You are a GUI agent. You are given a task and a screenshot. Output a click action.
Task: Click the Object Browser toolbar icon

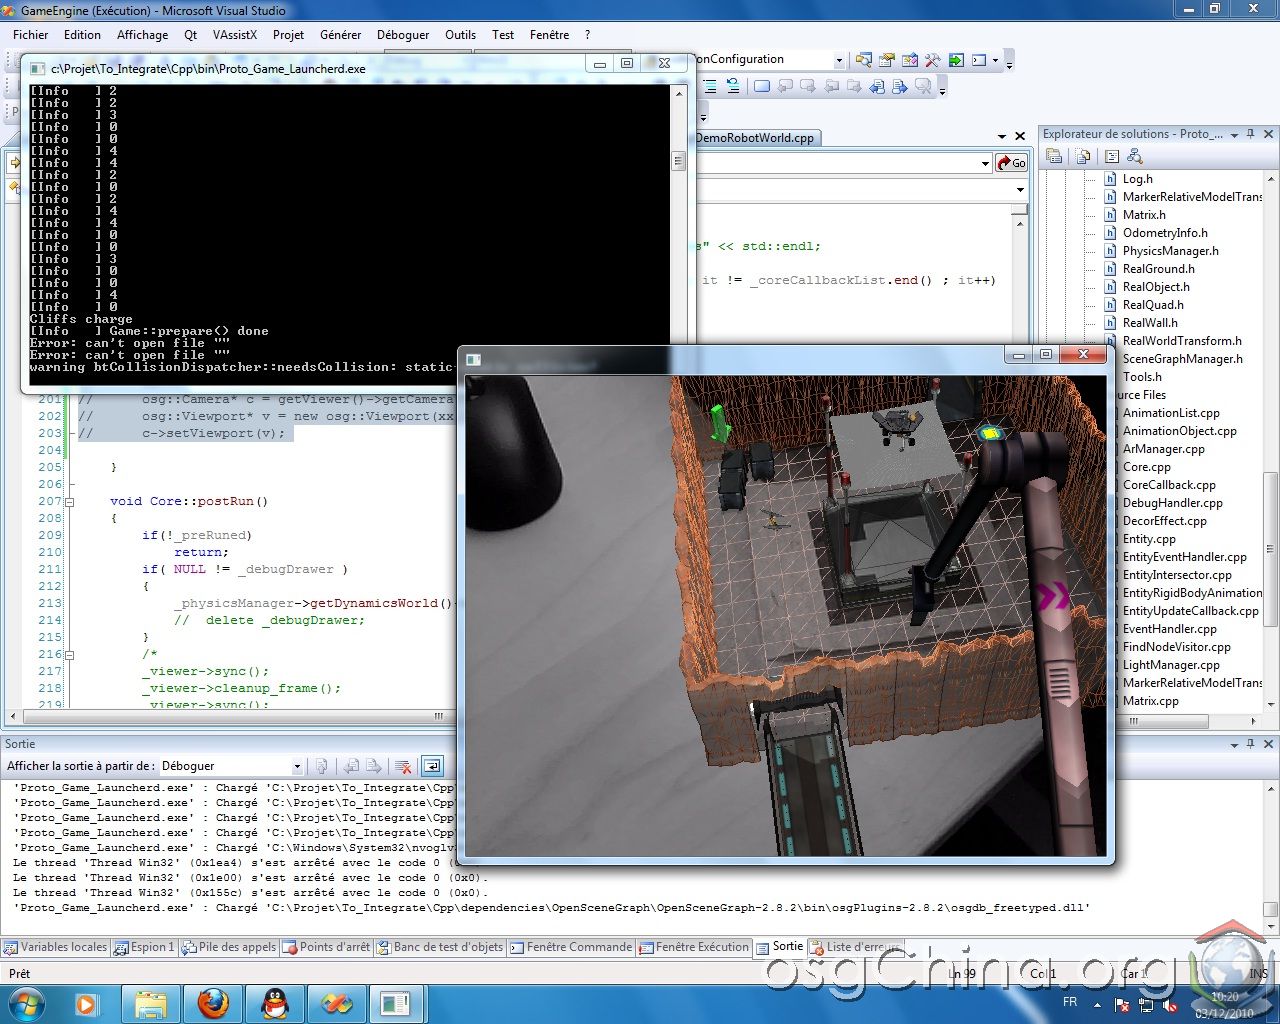click(910, 60)
